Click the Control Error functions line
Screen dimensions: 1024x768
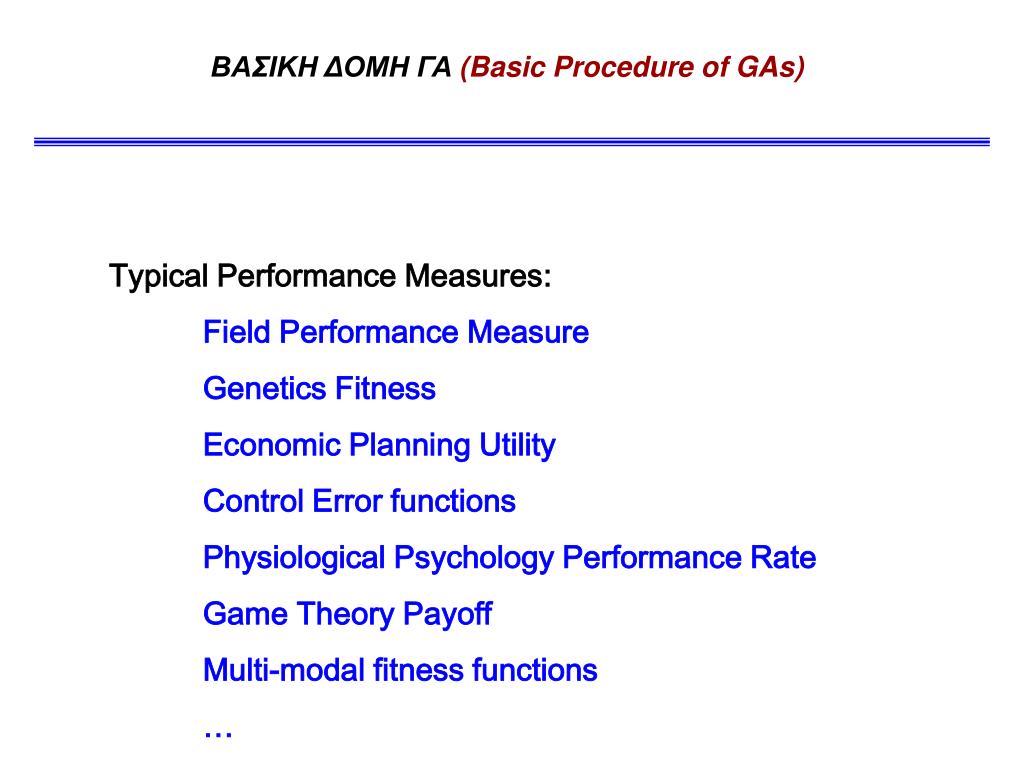[x=359, y=502]
